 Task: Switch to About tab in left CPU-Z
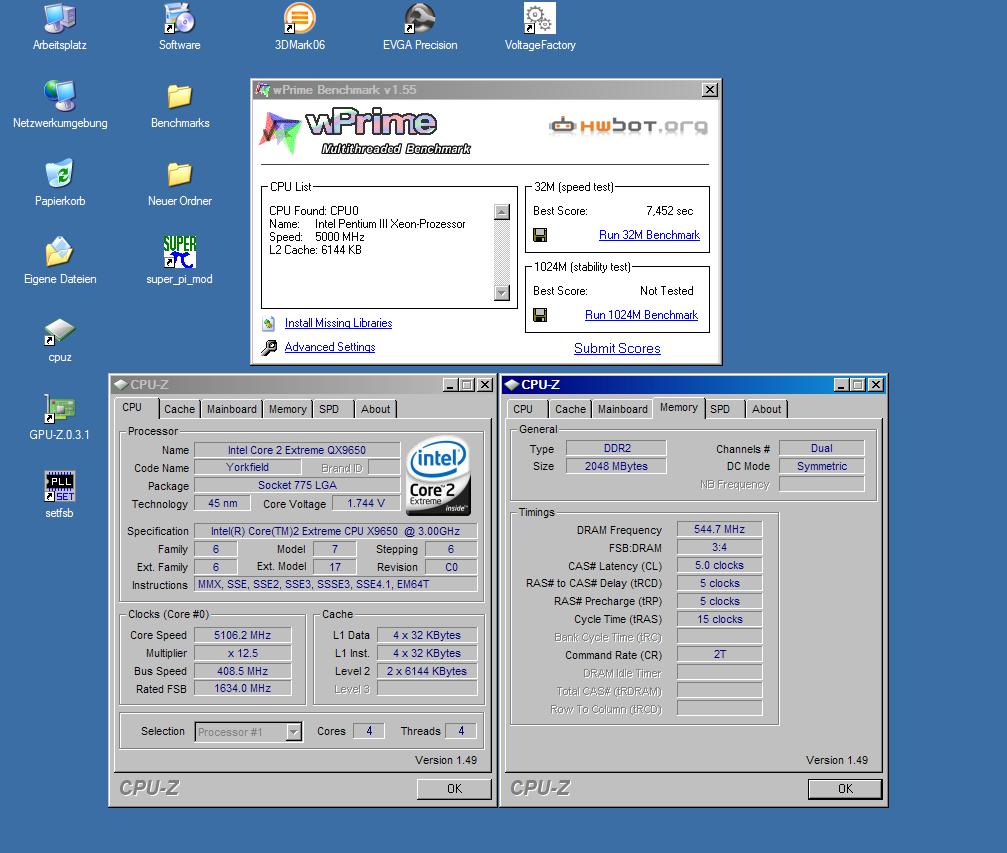(x=376, y=409)
